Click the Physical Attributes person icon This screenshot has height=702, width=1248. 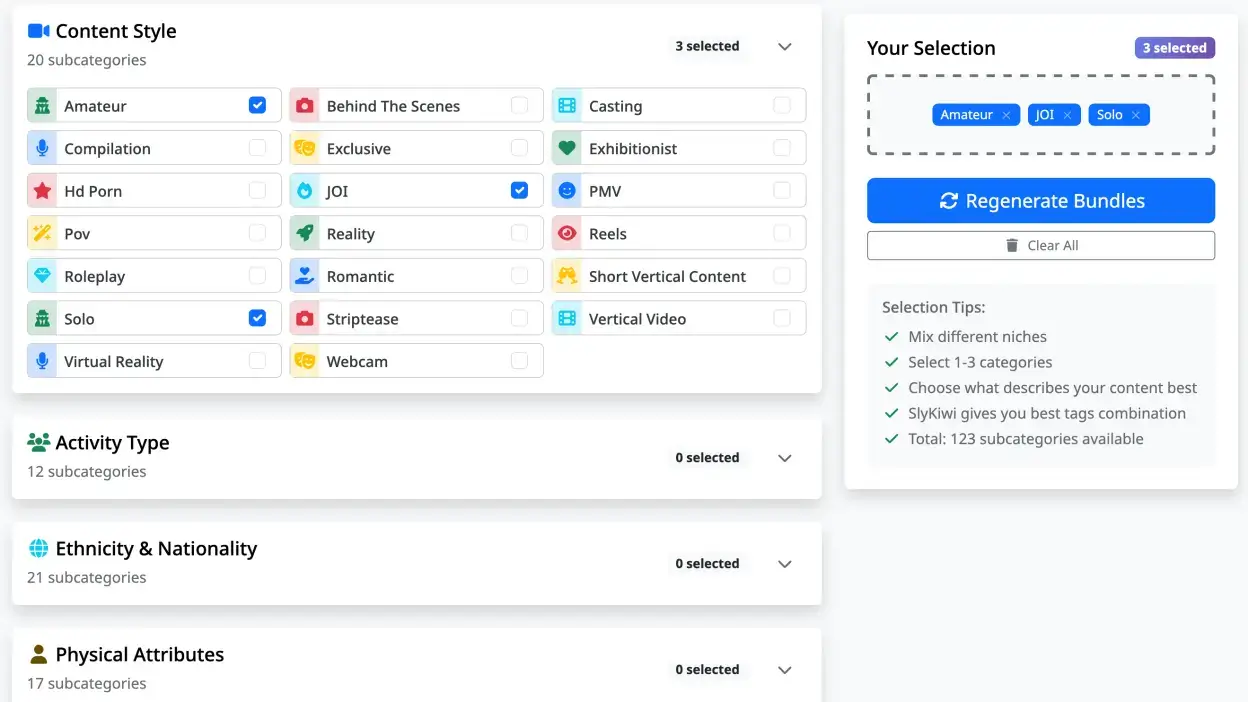[39, 654]
